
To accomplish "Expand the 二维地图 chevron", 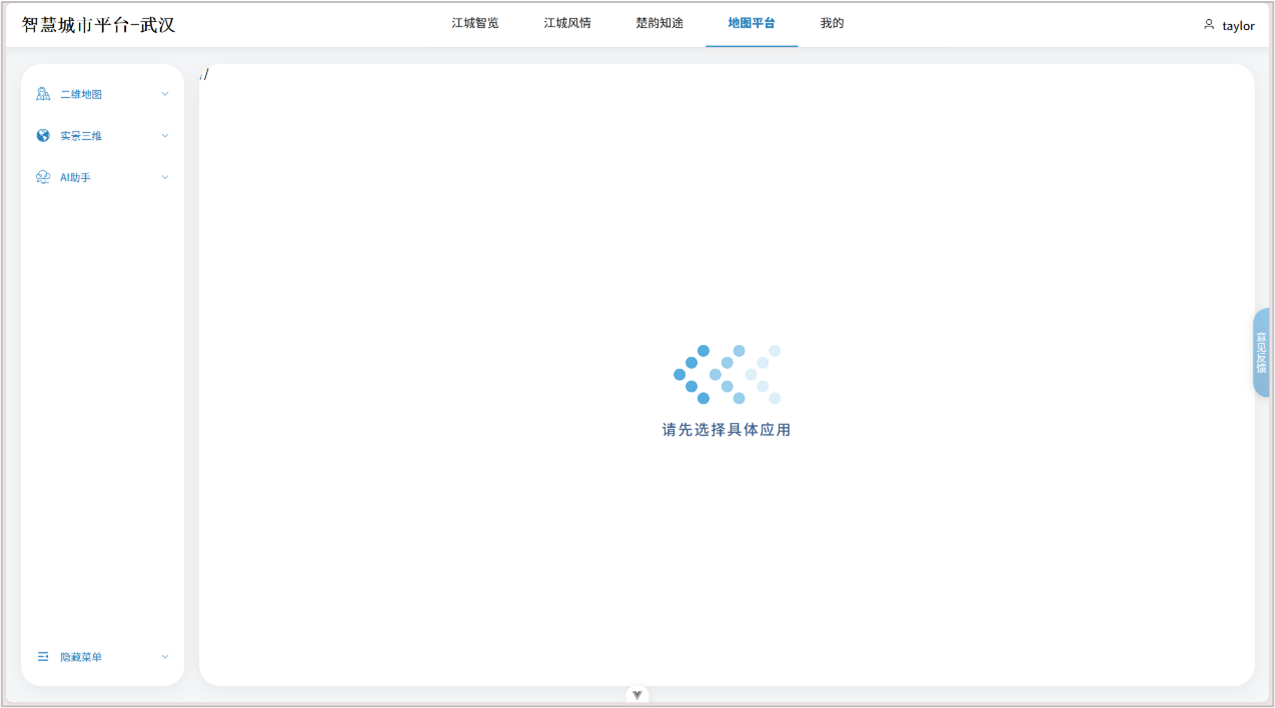I will point(165,94).
